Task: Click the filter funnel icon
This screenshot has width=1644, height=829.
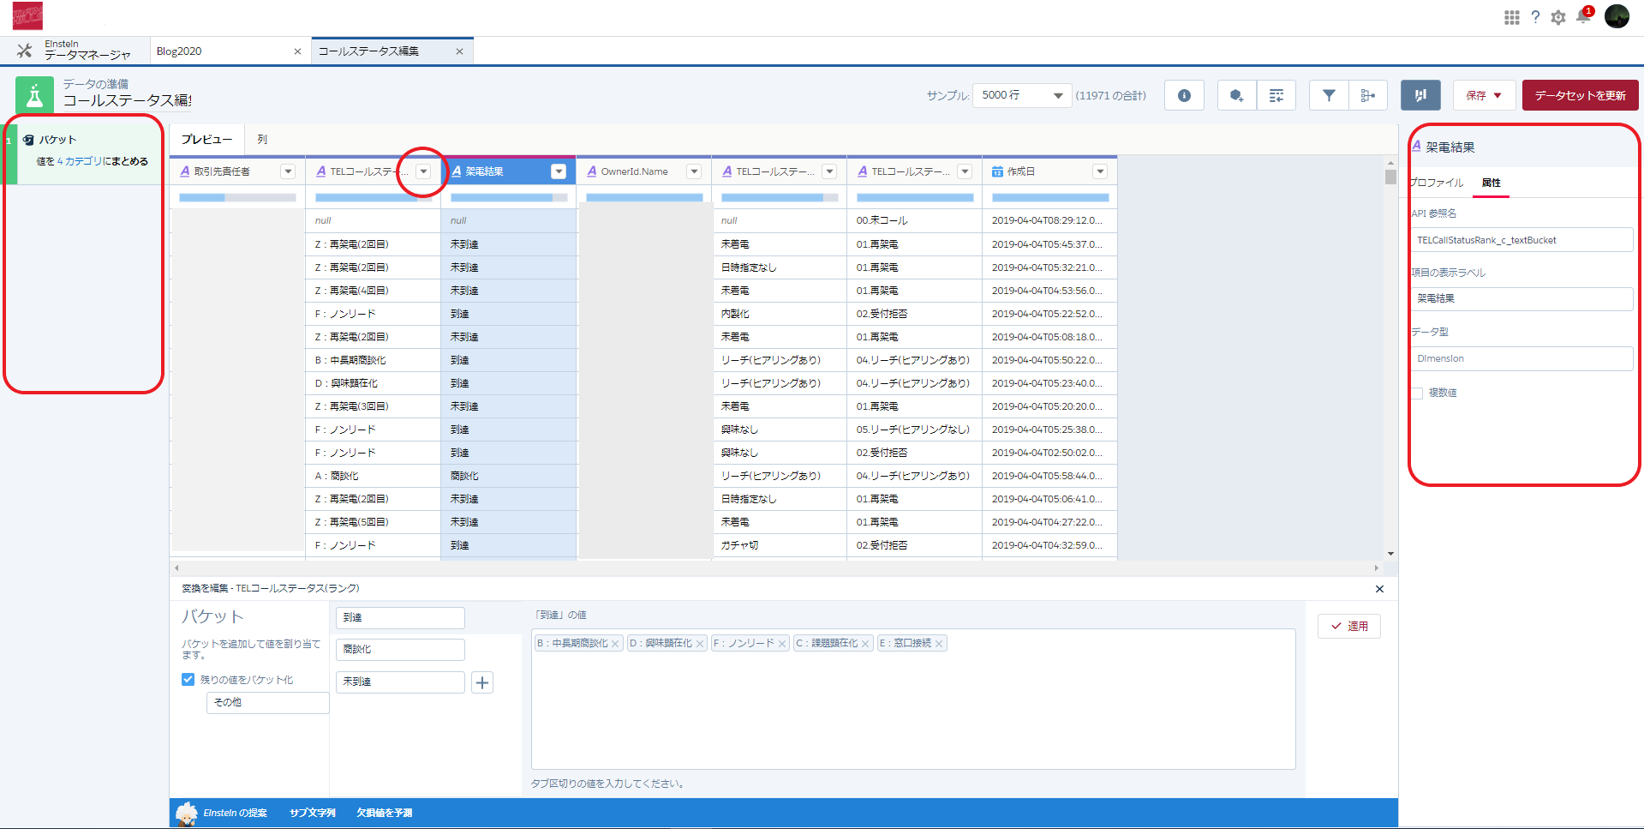Action: 1328,96
